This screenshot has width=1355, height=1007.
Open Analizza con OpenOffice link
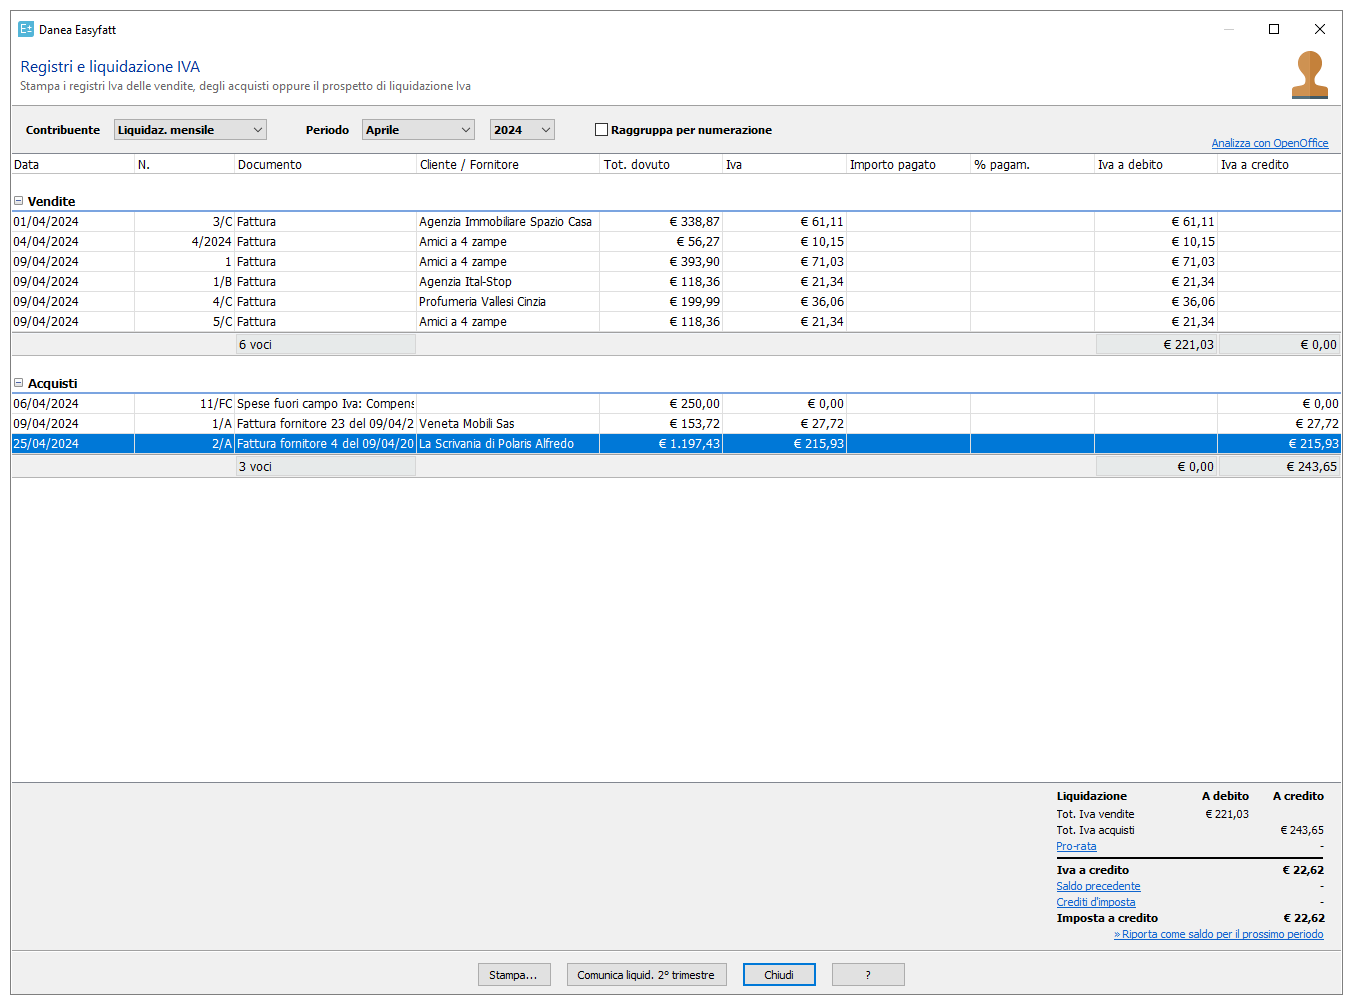click(1270, 143)
